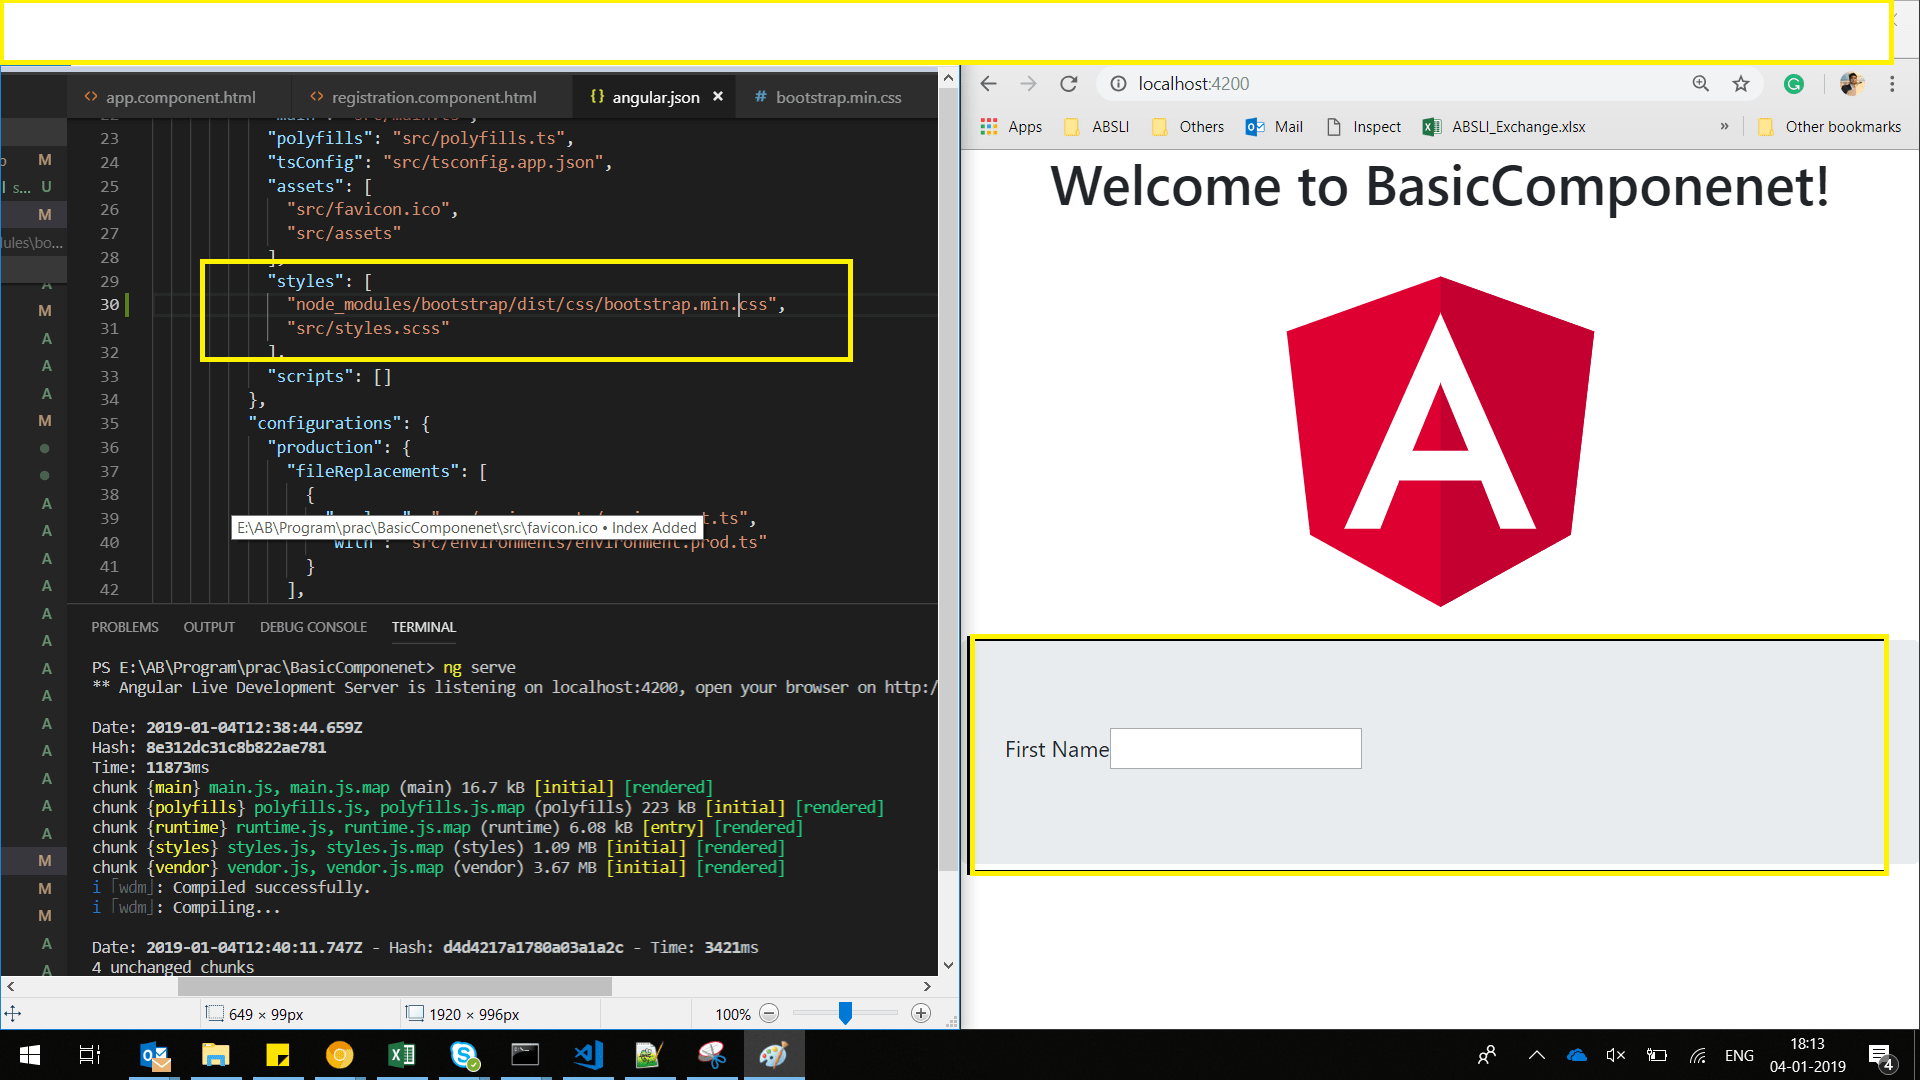The image size is (1920, 1080).
Task: Open the ABSLI_Exchange.xlsx bookmark
Action: pos(1504,127)
